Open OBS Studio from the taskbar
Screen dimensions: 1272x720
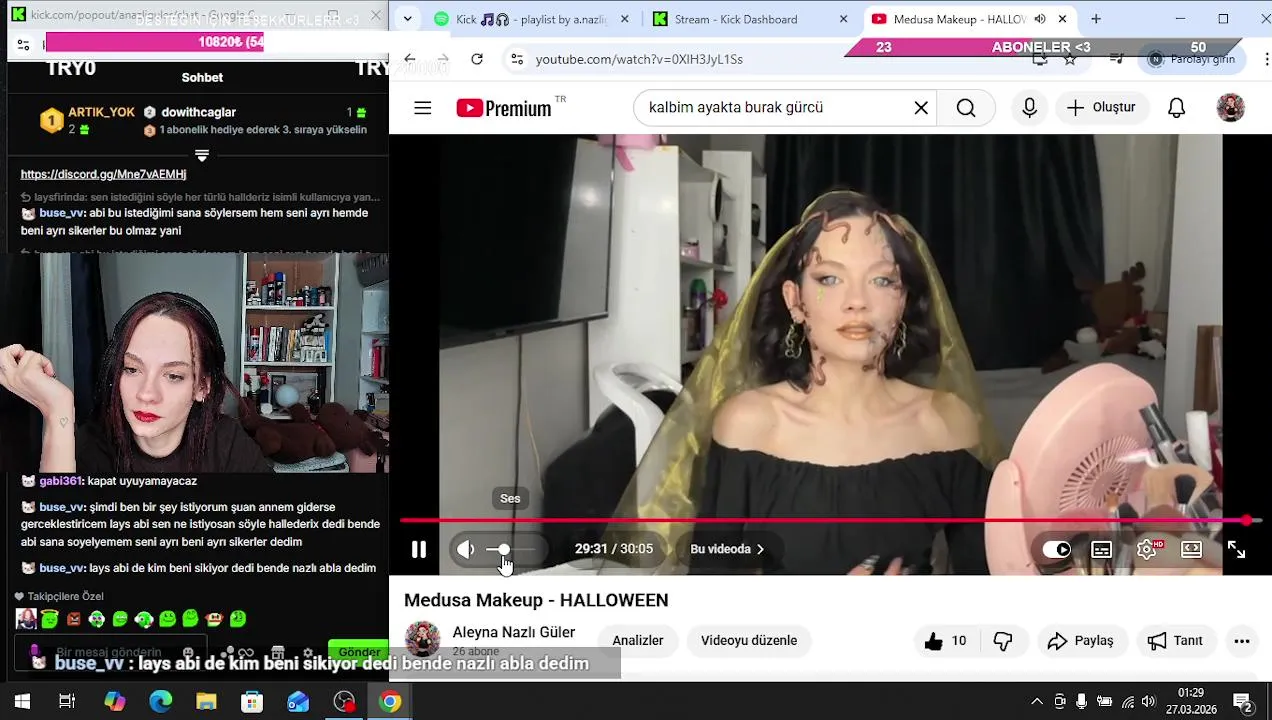(344, 702)
